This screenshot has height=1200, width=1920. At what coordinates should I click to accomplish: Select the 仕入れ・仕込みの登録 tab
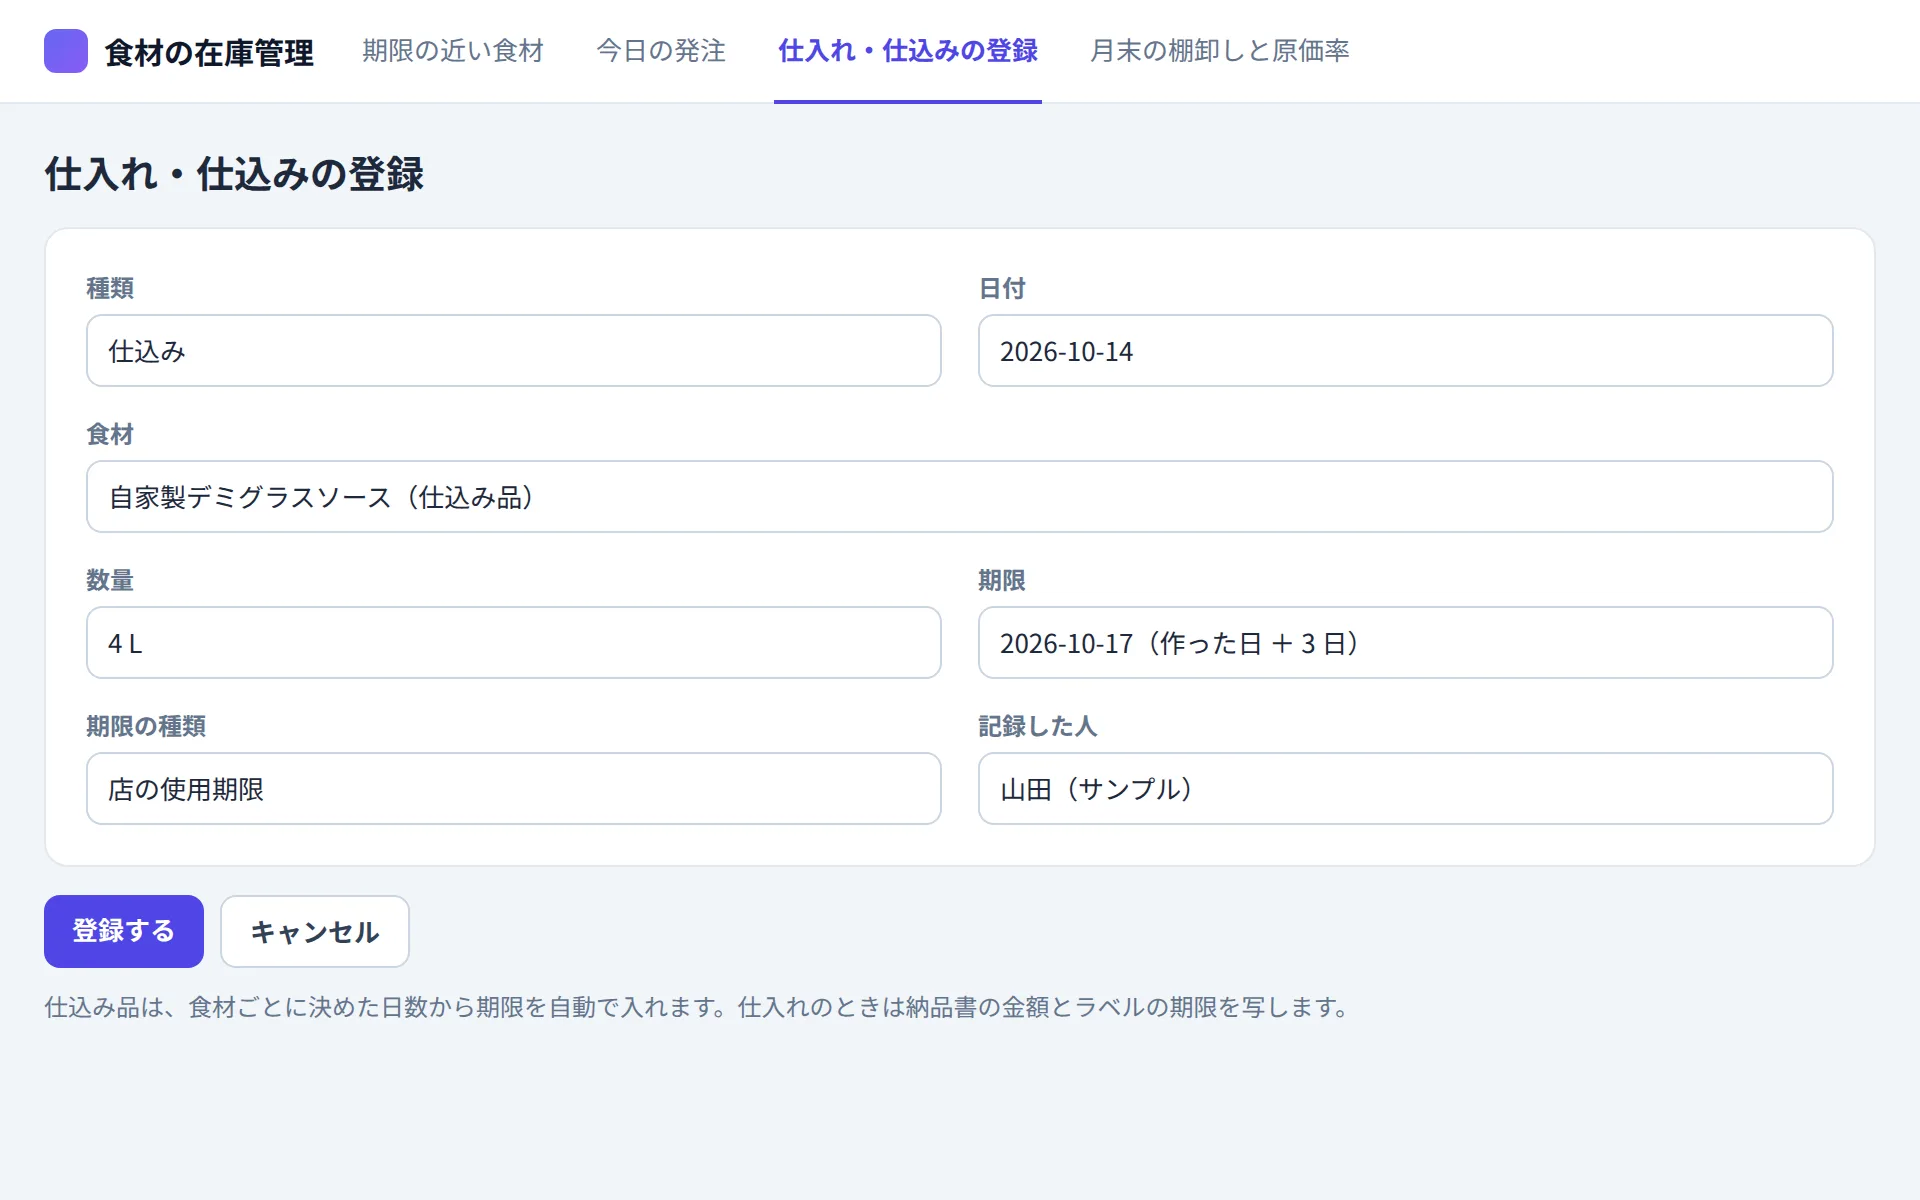(x=908, y=51)
